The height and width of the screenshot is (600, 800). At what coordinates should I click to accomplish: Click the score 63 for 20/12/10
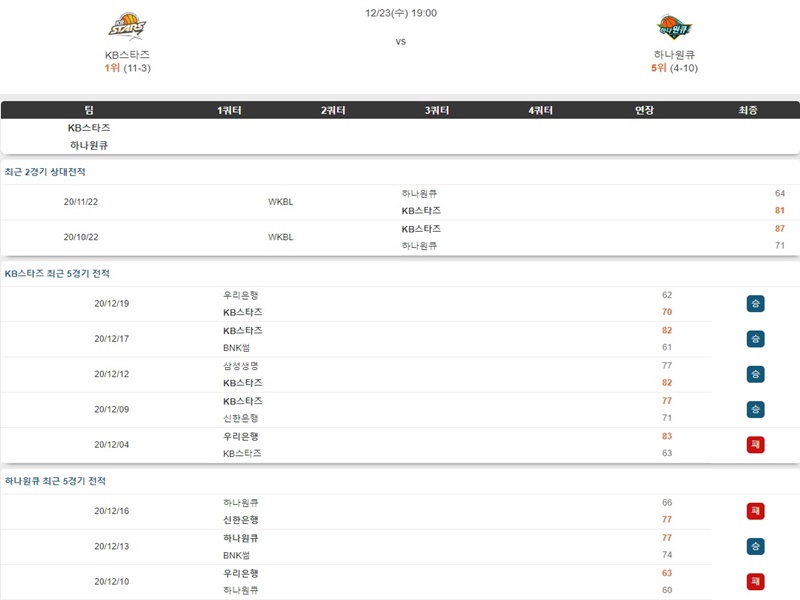point(667,573)
